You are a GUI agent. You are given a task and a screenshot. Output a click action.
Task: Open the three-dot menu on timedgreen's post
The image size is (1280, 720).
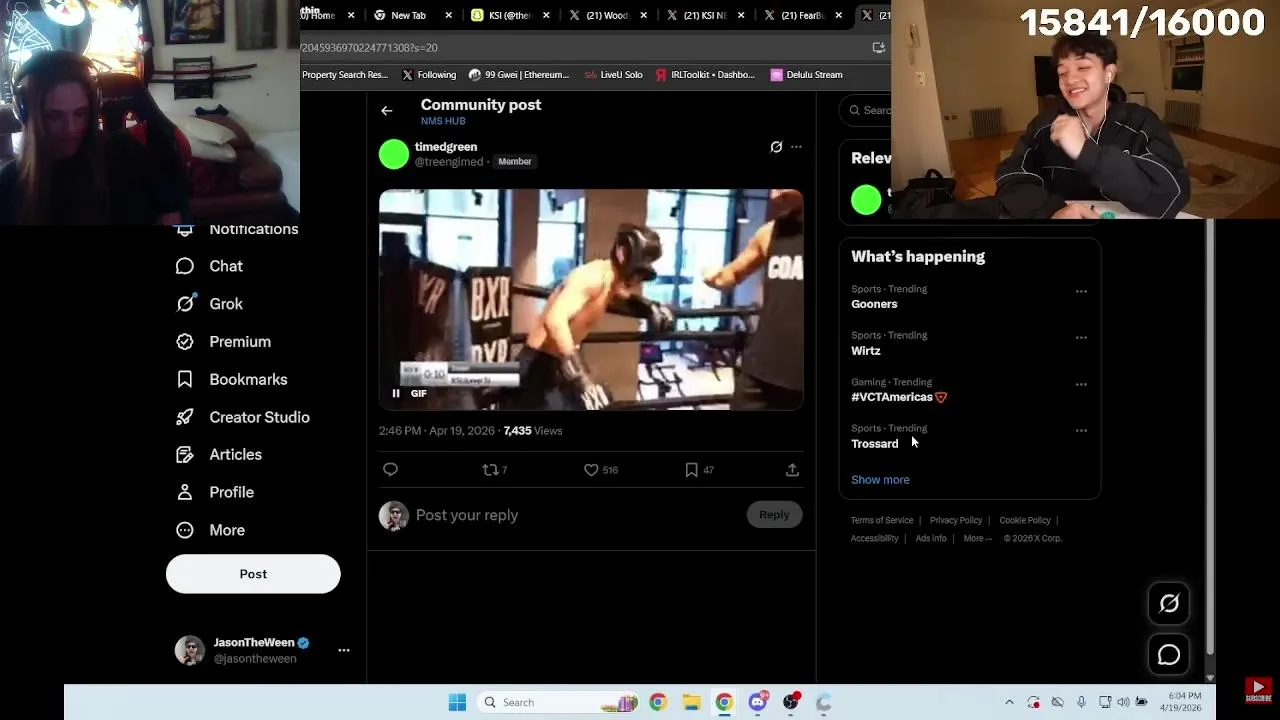tap(796, 147)
